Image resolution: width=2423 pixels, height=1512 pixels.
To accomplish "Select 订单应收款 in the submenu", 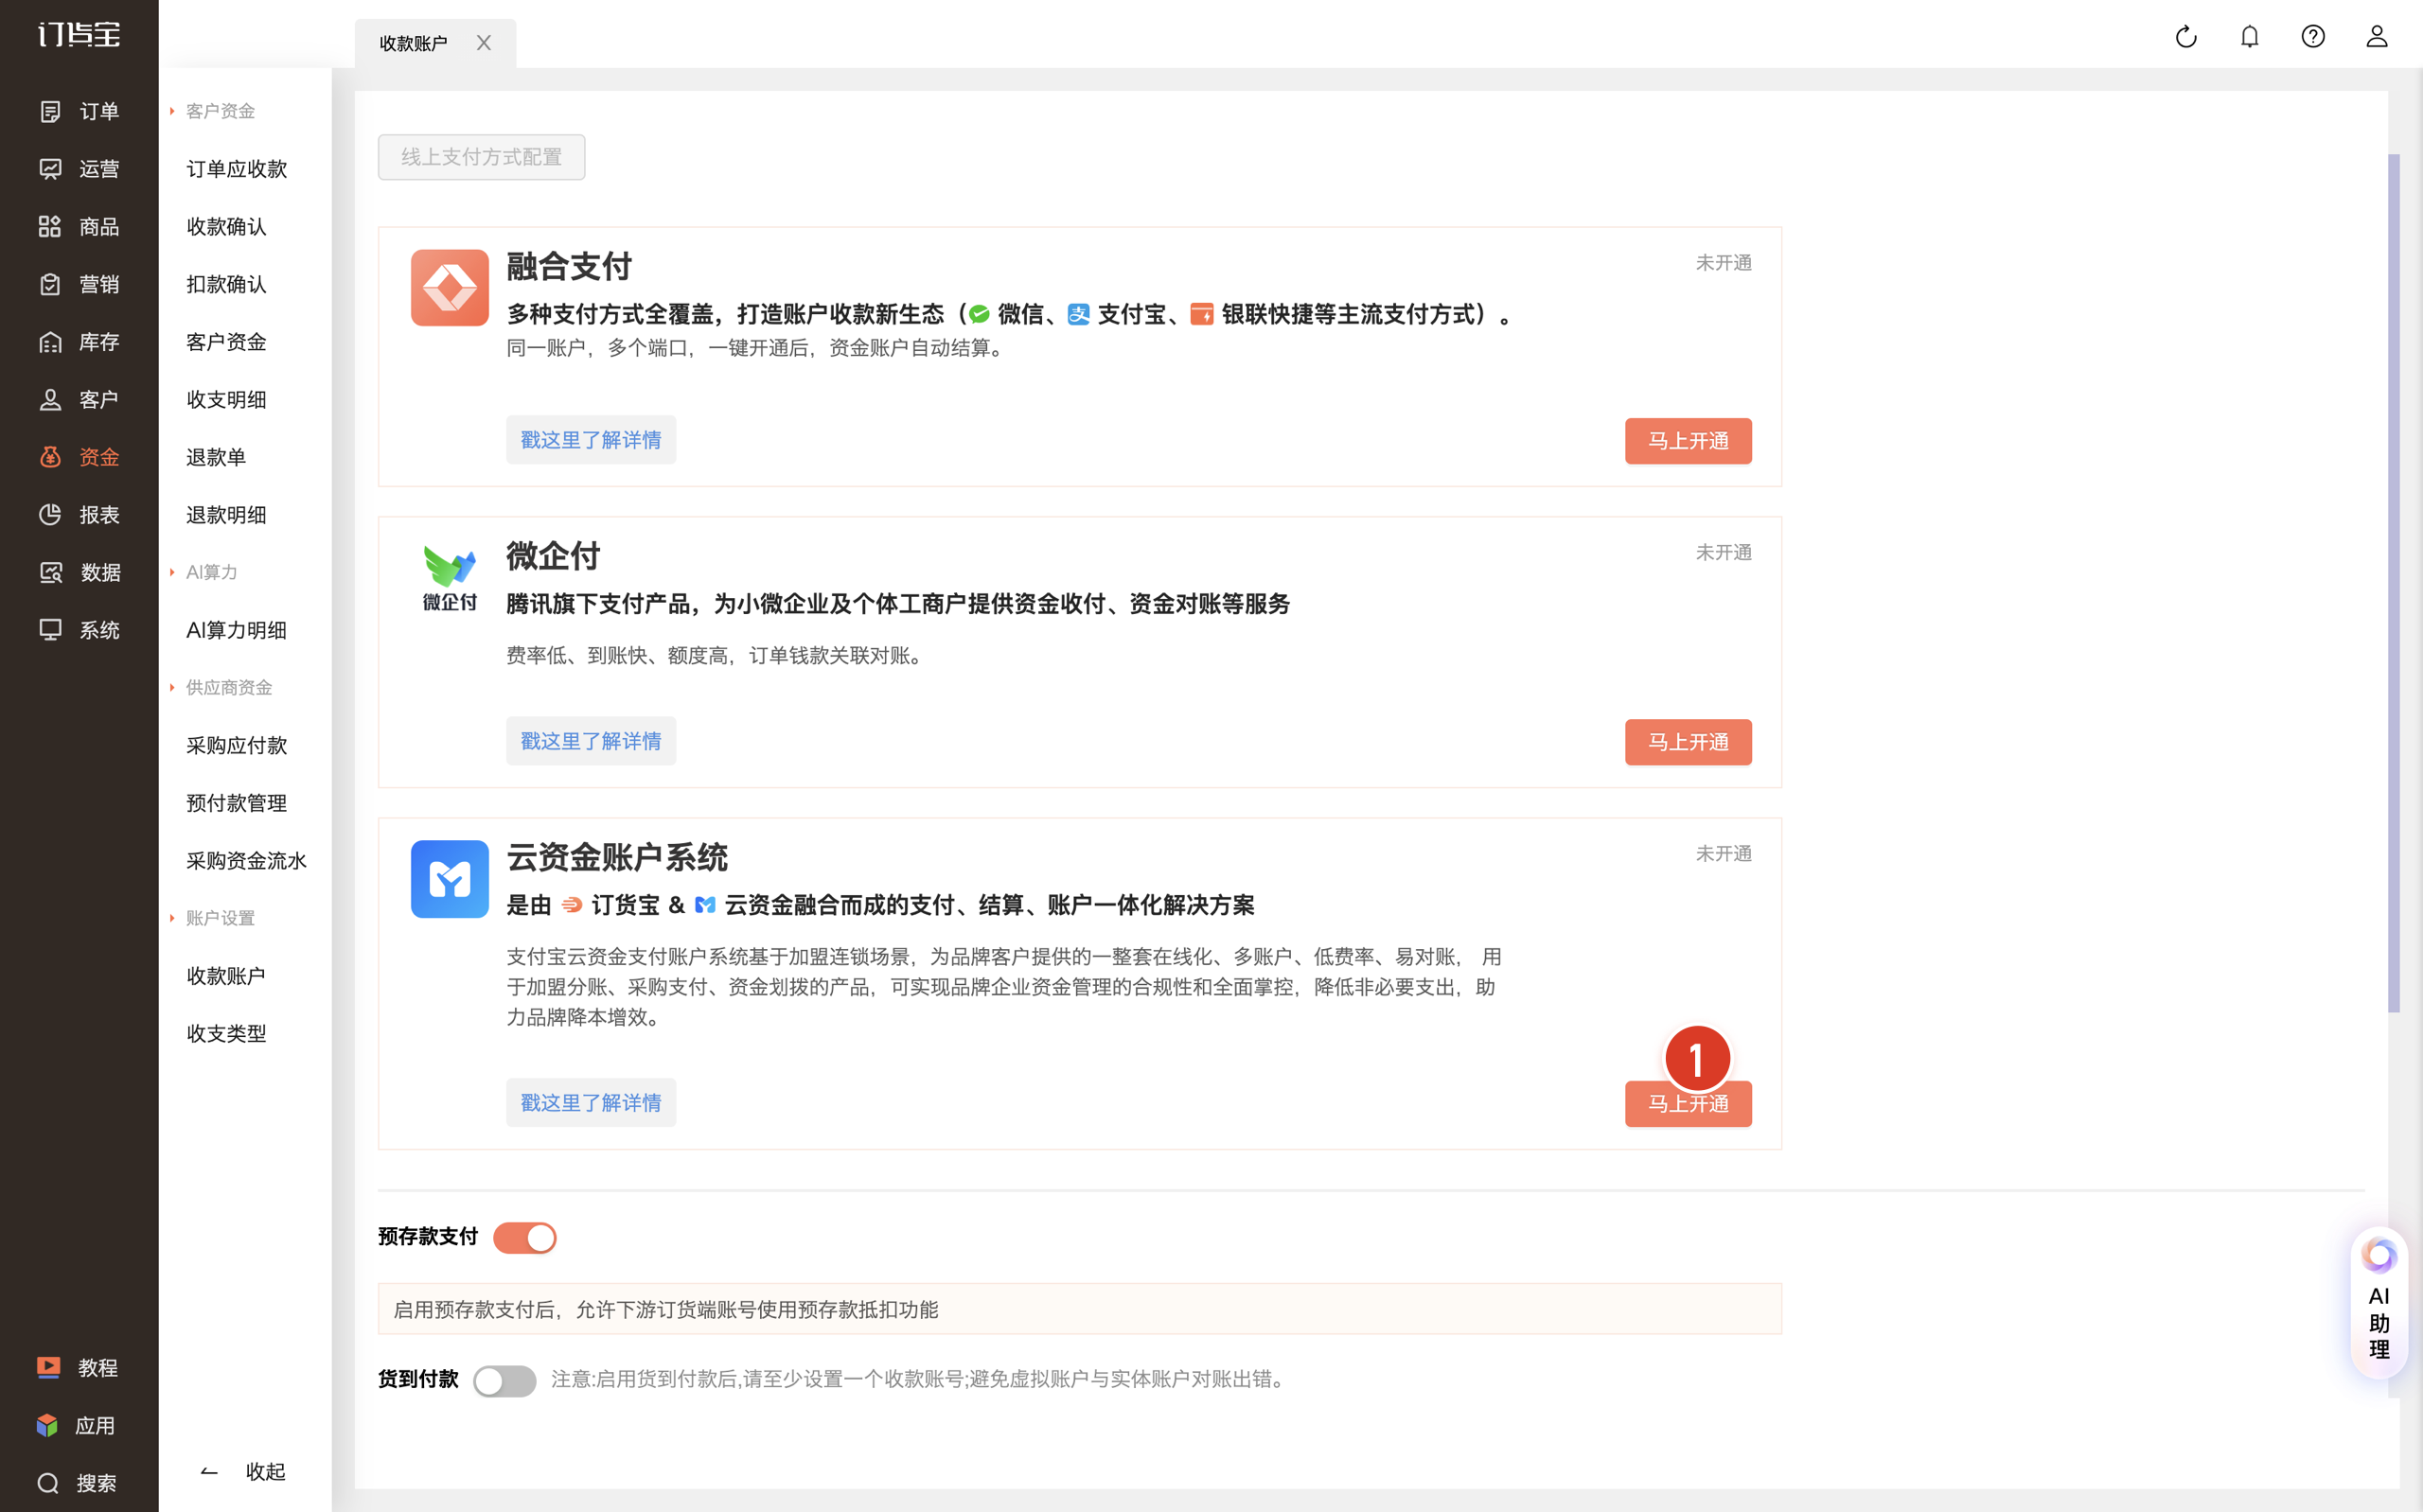I will coord(237,169).
